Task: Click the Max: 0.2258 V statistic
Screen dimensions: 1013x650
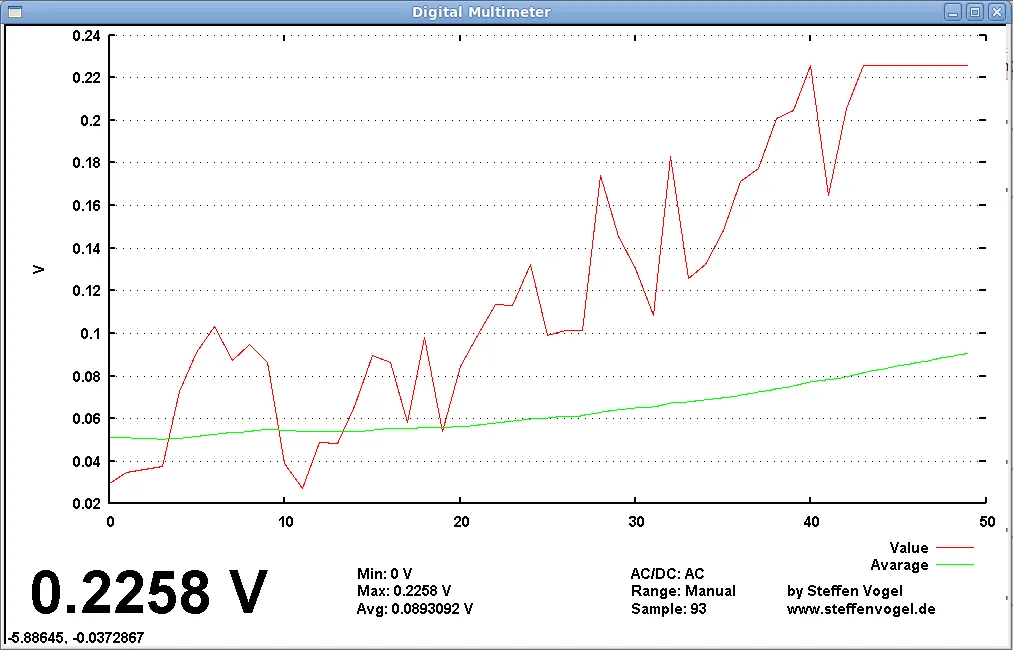Action: click(404, 591)
